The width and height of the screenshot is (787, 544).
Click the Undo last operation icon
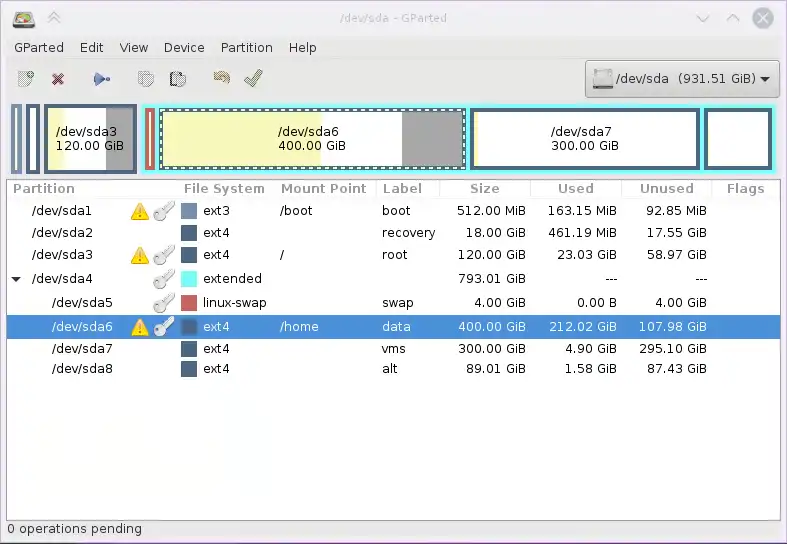221,77
